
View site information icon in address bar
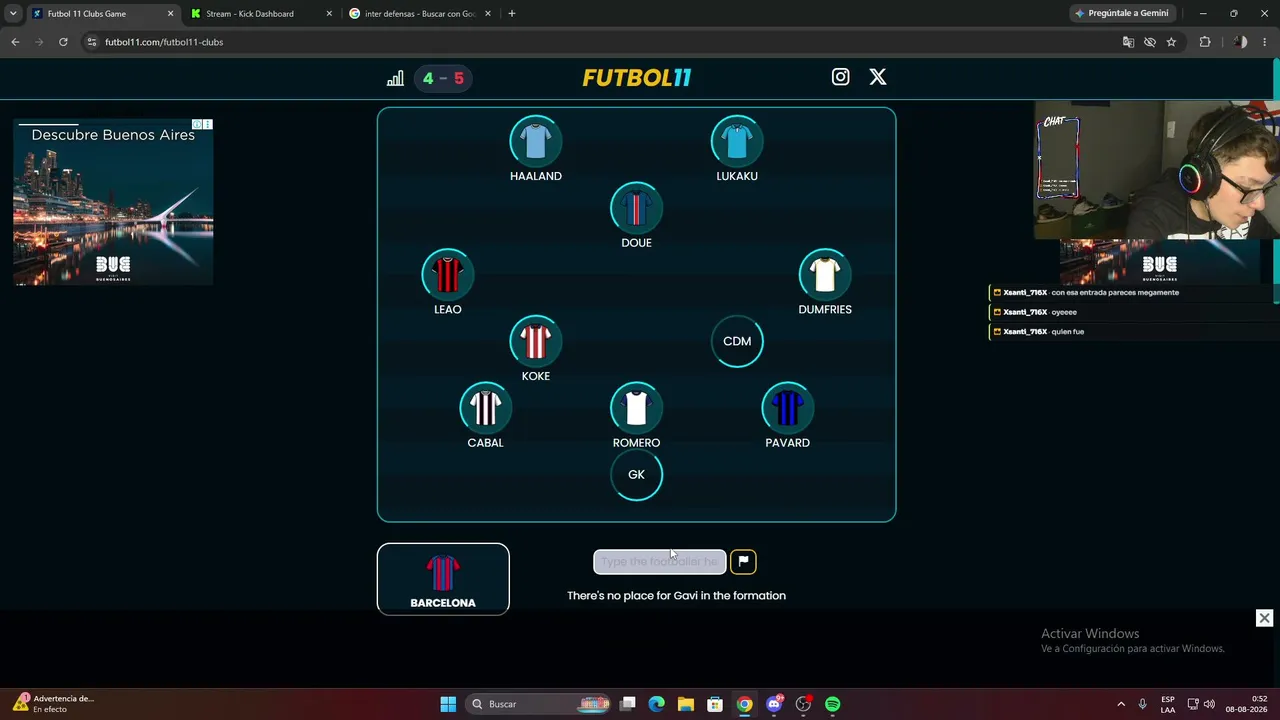click(92, 42)
